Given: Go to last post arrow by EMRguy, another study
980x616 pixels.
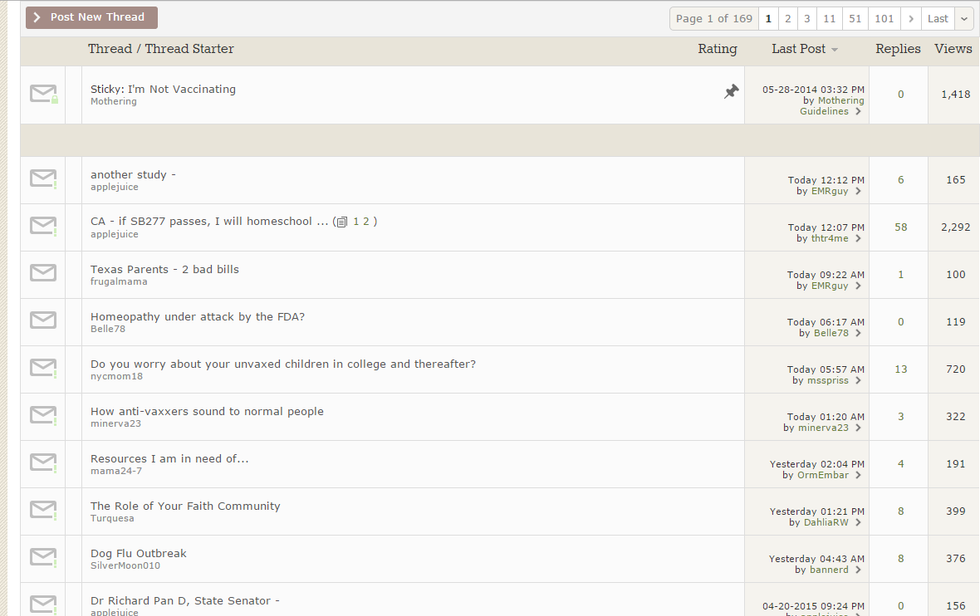Looking at the screenshot, I should (x=858, y=192).
